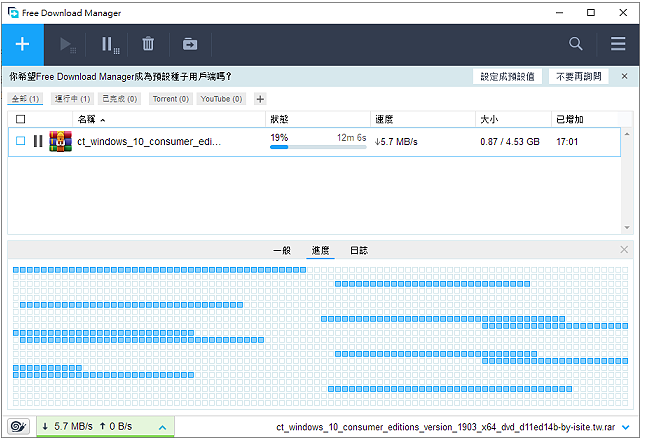
Task: Switch to 進度 details tab
Action: click(x=320, y=250)
